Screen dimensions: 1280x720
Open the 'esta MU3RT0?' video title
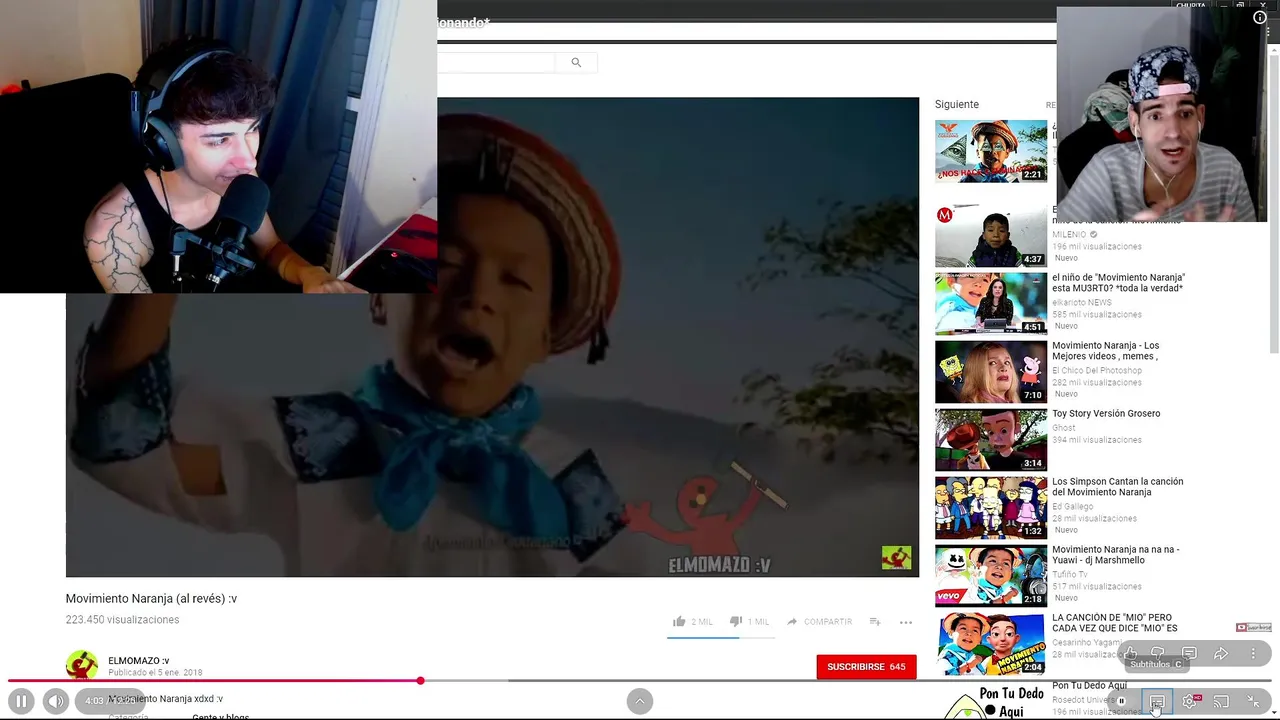point(1118,283)
